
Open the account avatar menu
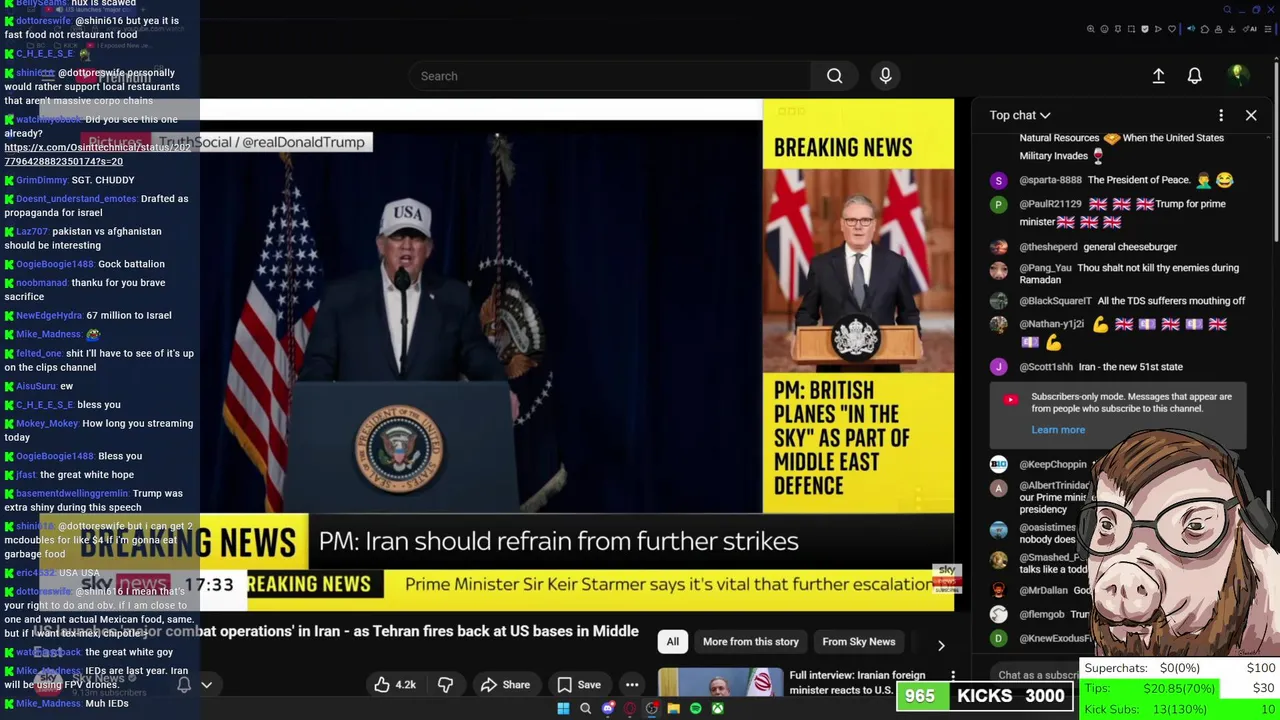tap(1237, 75)
